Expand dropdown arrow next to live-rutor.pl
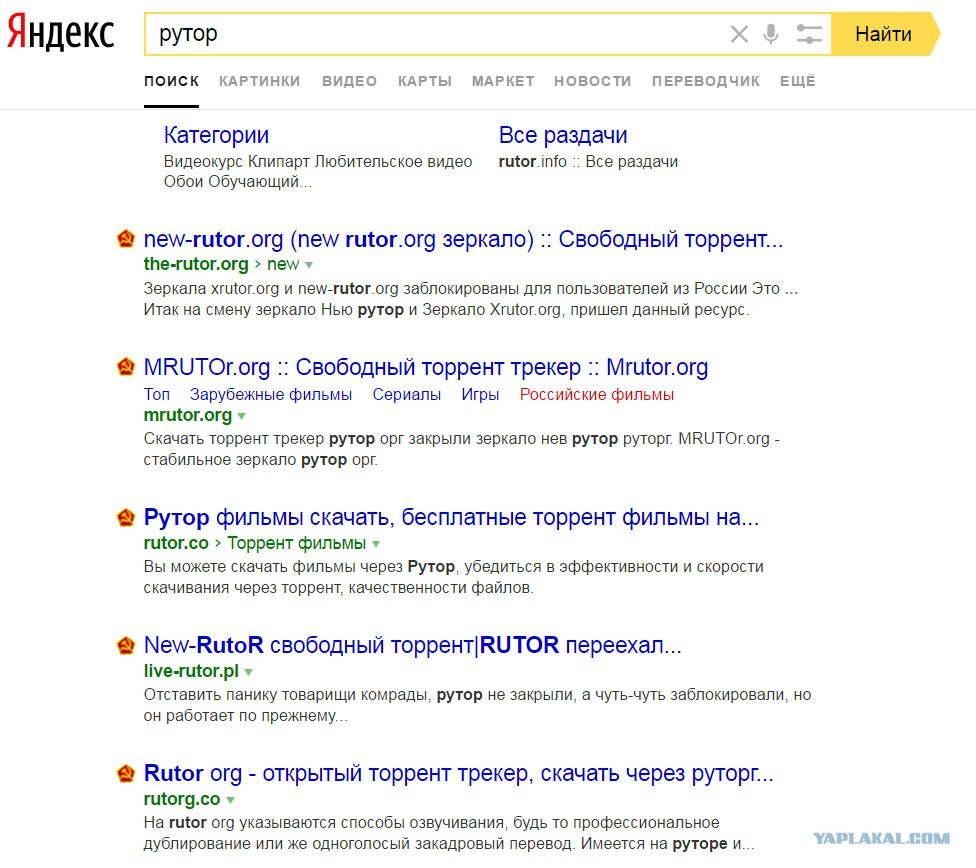Image resolution: width=976 pixels, height=868 pixels. (248, 672)
